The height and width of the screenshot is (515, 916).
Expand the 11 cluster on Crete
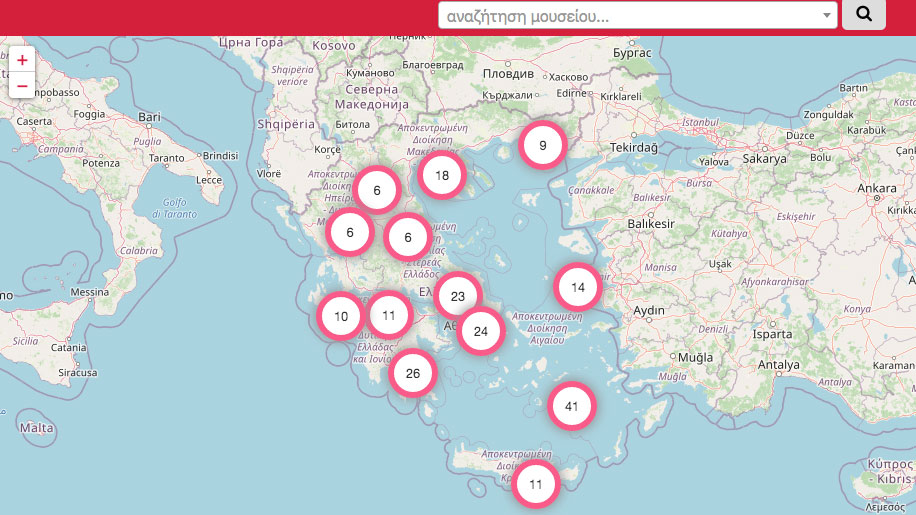point(536,485)
